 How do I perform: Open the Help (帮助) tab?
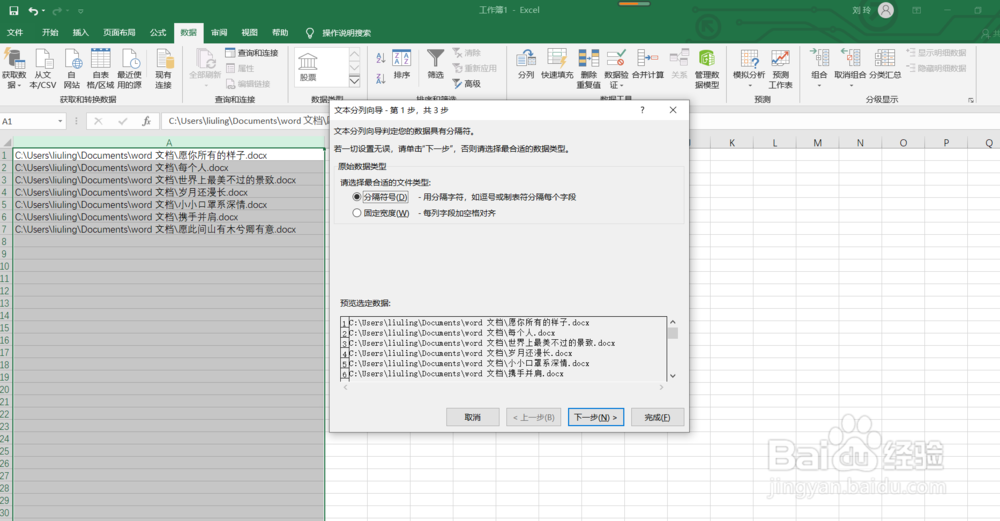(280, 33)
